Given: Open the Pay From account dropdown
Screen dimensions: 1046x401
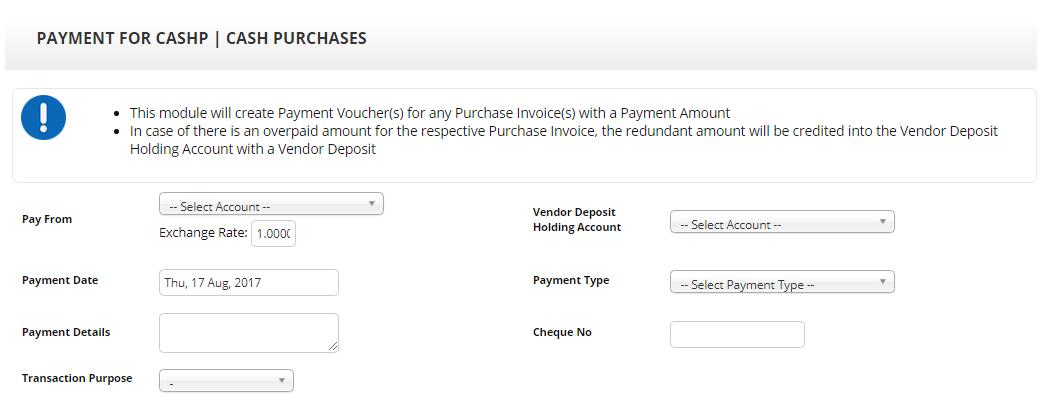Looking at the screenshot, I should pyautogui.click(x=271, y=205).
